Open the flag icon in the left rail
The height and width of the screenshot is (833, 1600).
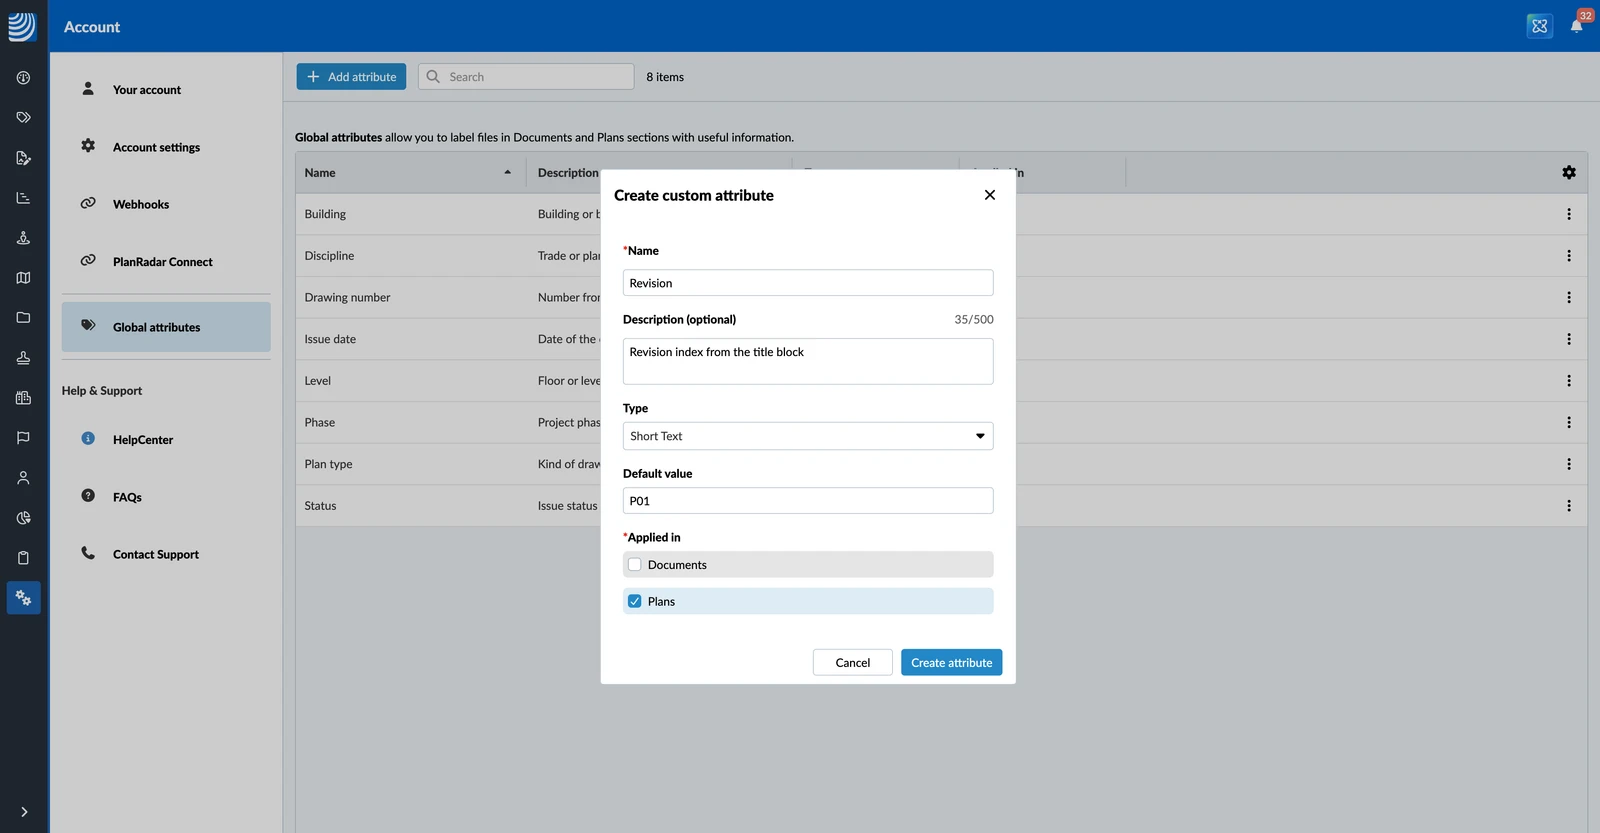click(x=23, y=438)
